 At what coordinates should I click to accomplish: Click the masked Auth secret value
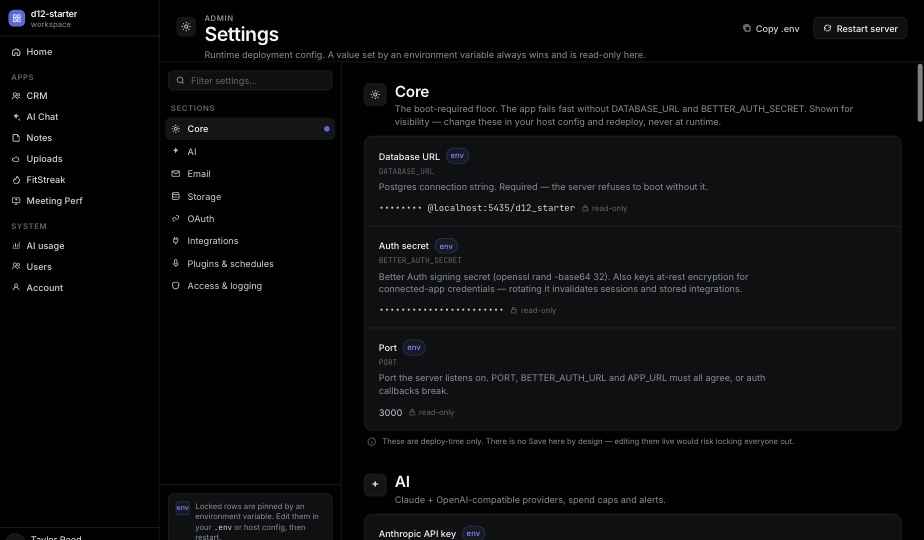[x=441, y=310]
